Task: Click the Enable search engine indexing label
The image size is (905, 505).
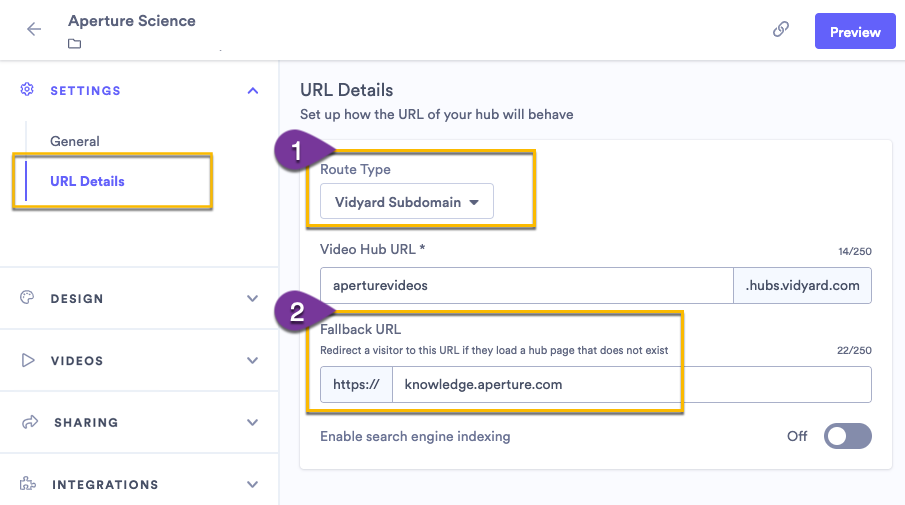Action: pyautogui.click(x=415, y=436)
